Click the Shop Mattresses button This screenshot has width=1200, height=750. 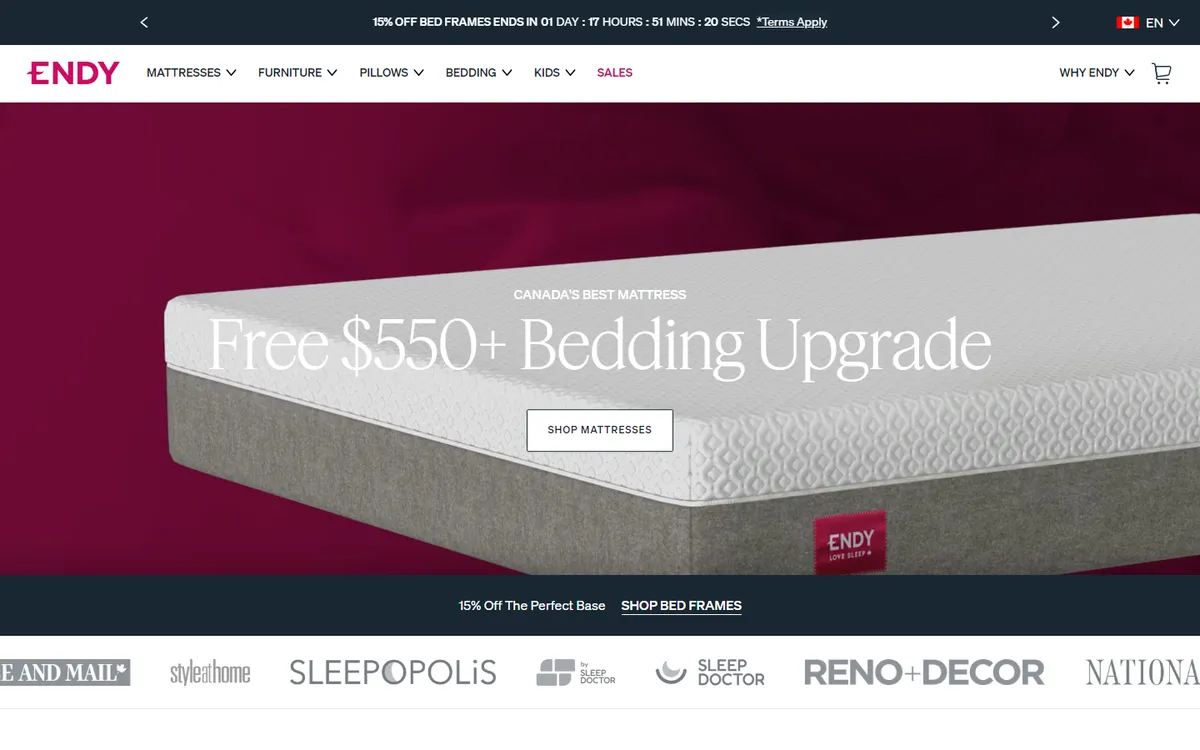pyautogui.click(x=600, y=430)
